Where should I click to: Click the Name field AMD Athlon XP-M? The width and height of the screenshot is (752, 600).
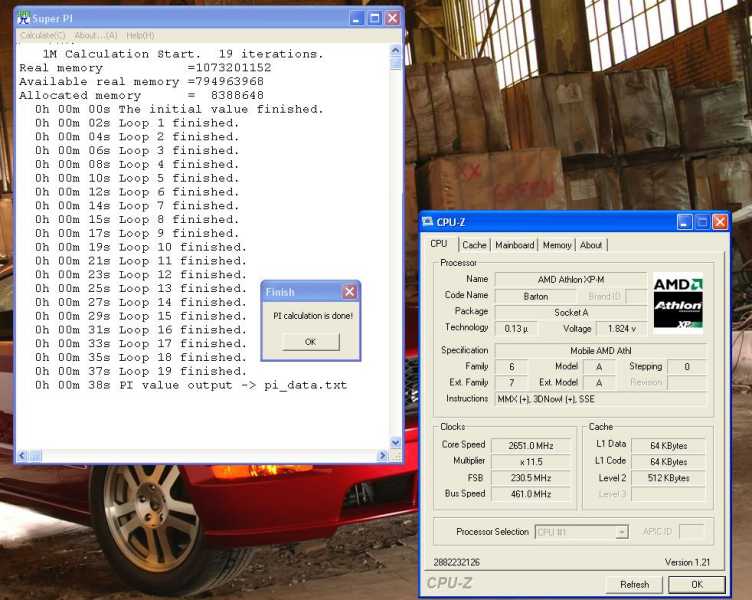pyautogui.click(x=571, y=280)
